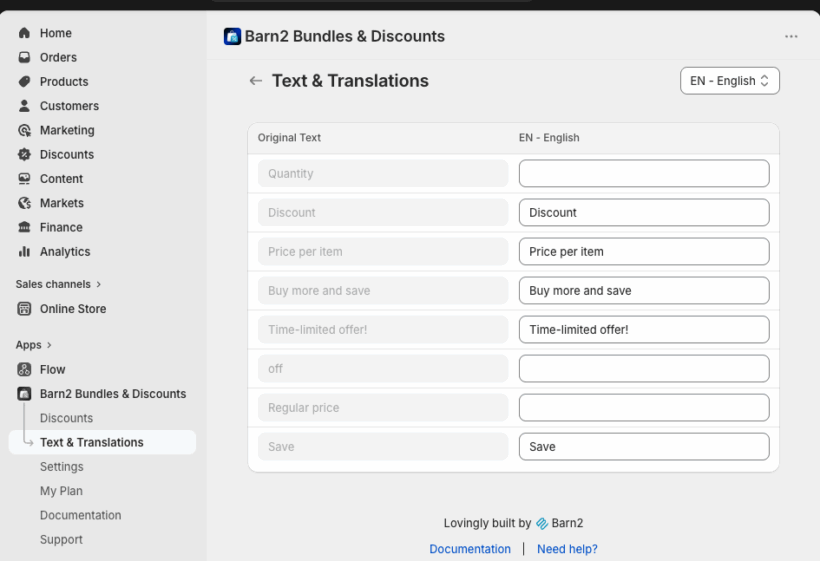This screenshot has height=561, width=820.
Task: Edit the Time-limited offer! translation field
Action: pyautogui.click(x=644, y=330)
